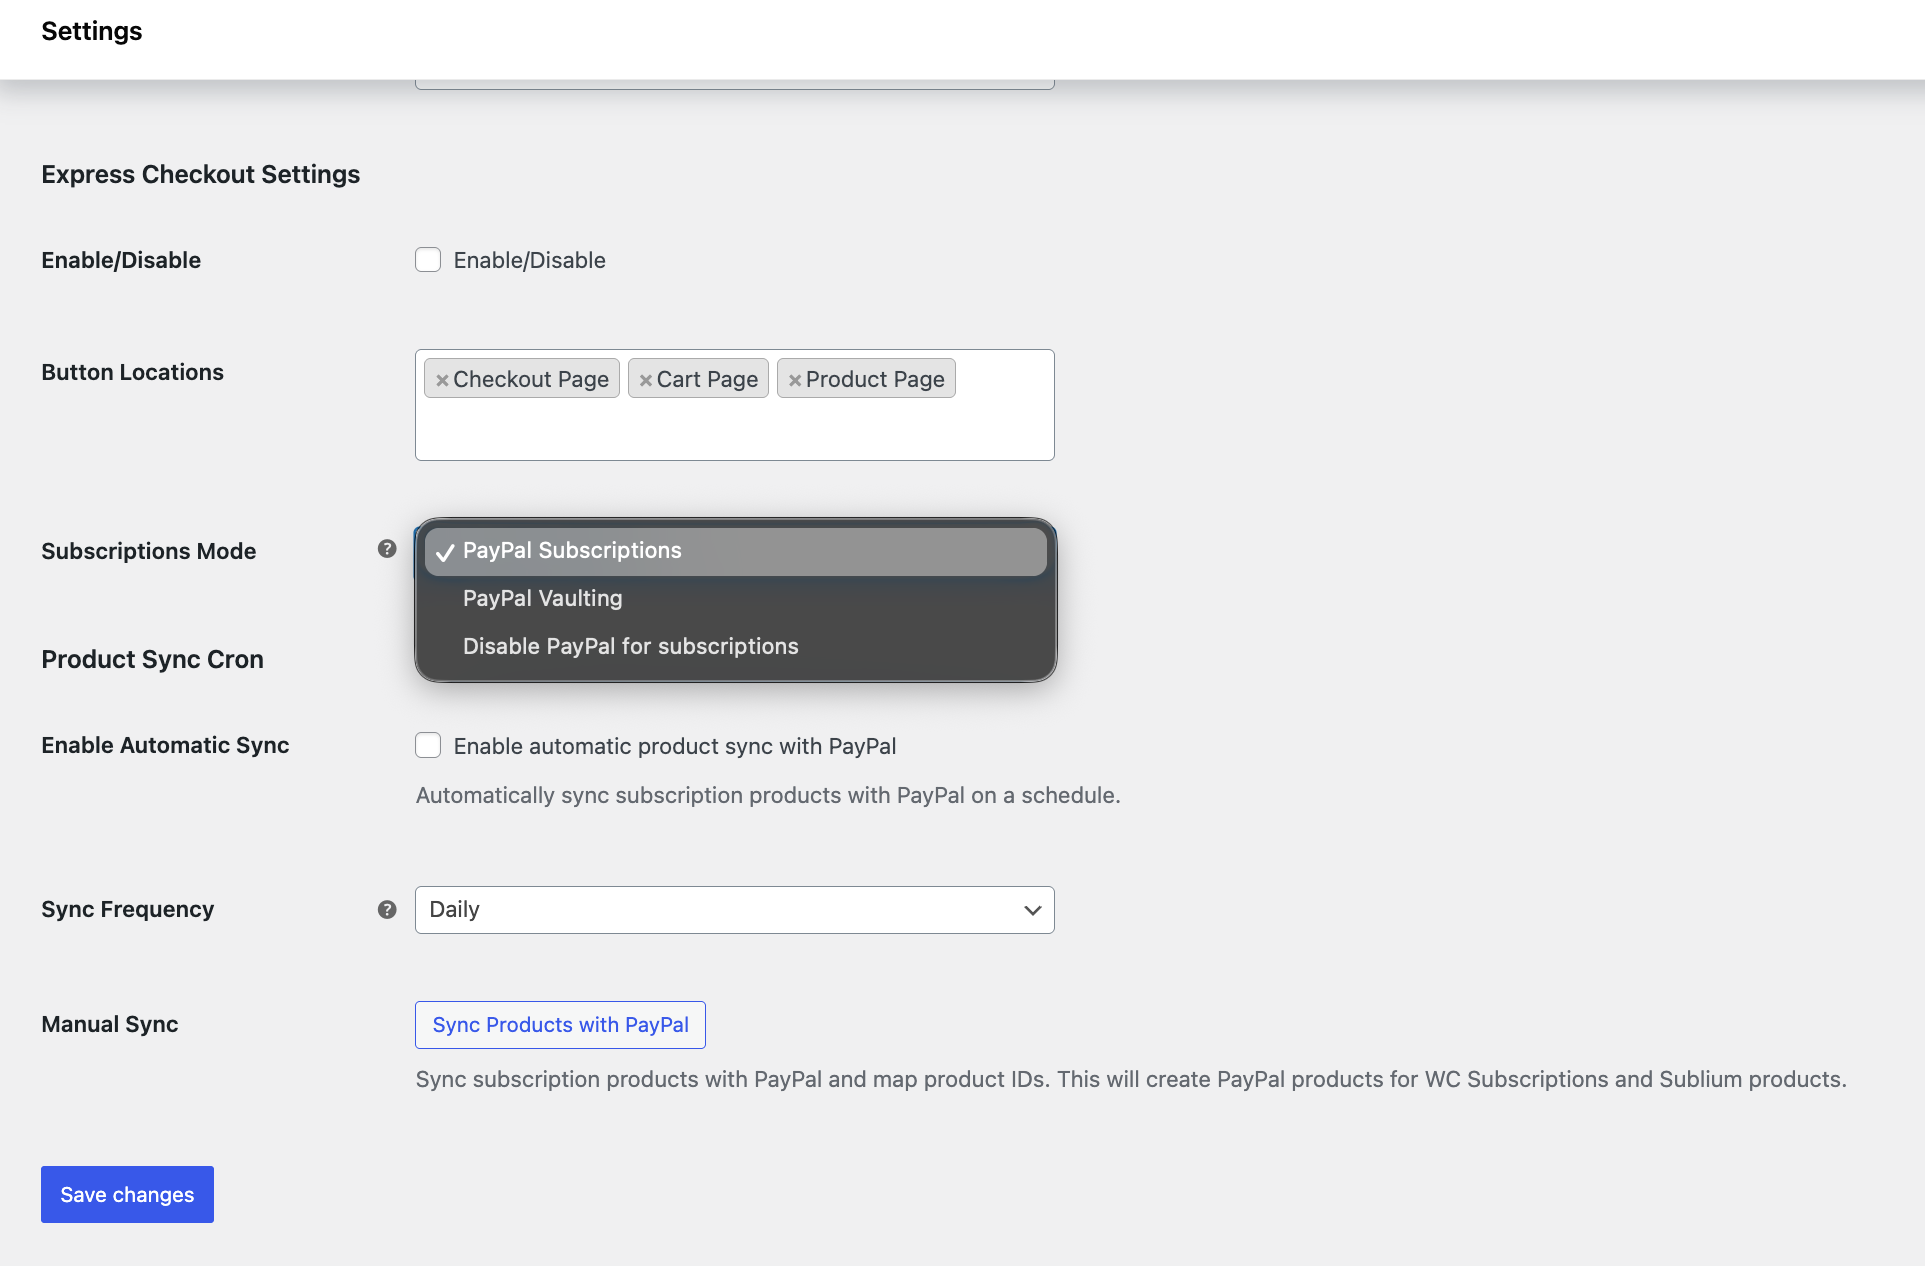1925x1266 pixels.
Task: Remove the Checkout Page button location tag
Action: pyautogui.click(x=442, y=379)
